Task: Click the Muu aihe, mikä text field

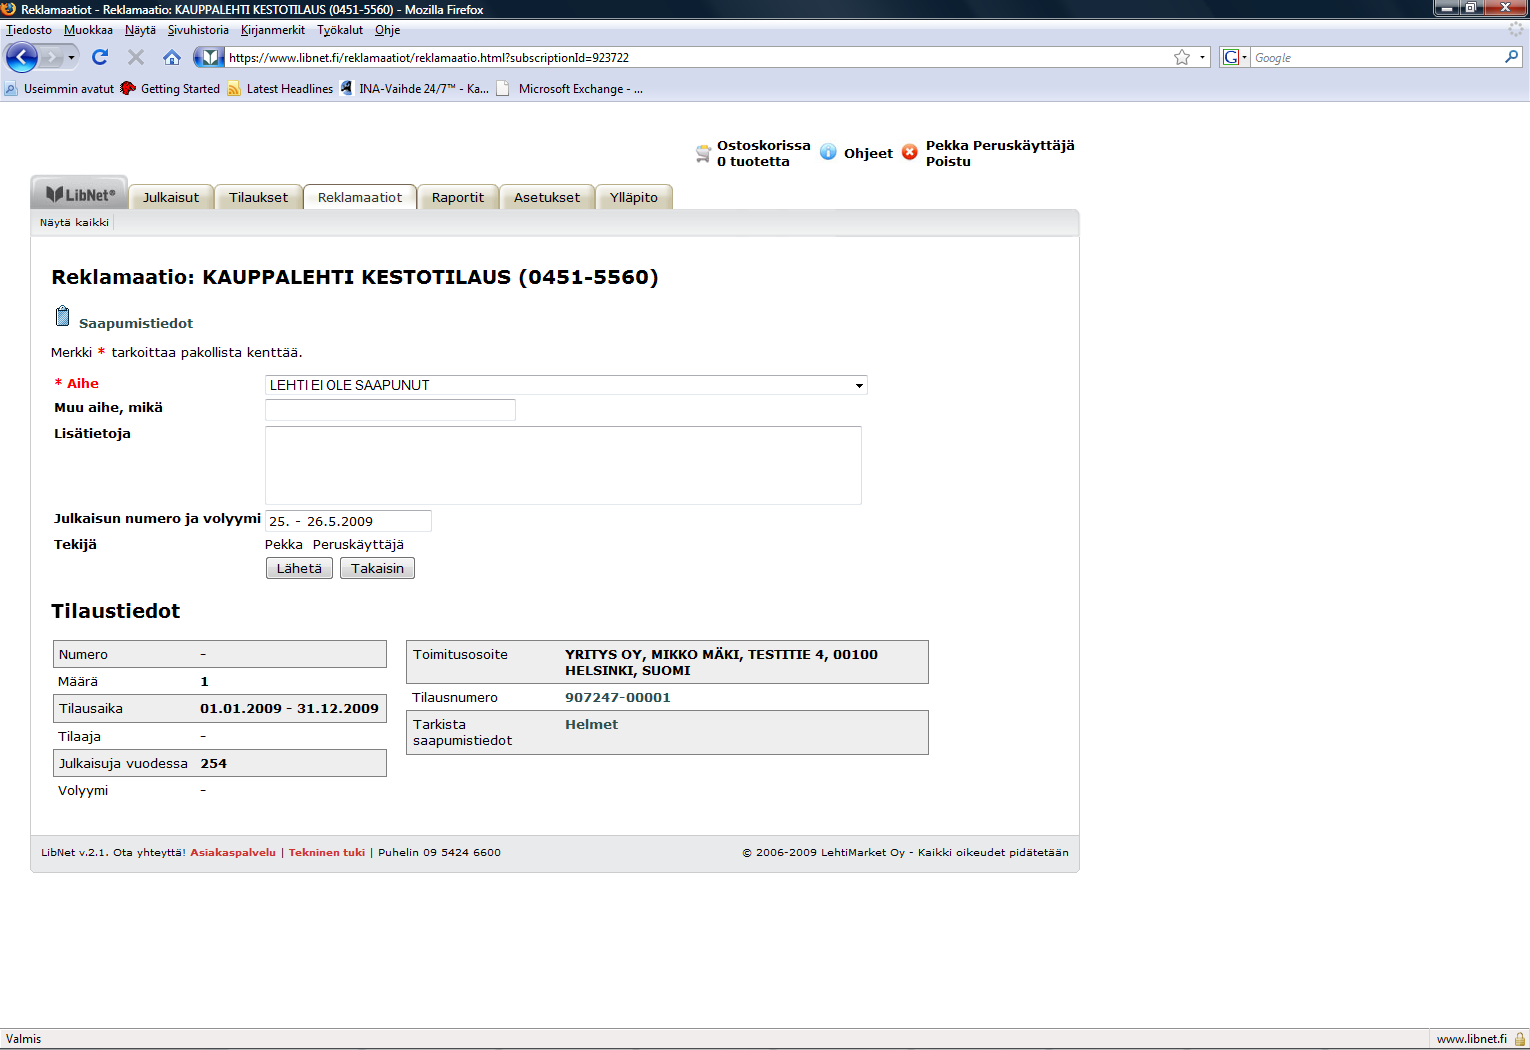Action: coord(390,409)
